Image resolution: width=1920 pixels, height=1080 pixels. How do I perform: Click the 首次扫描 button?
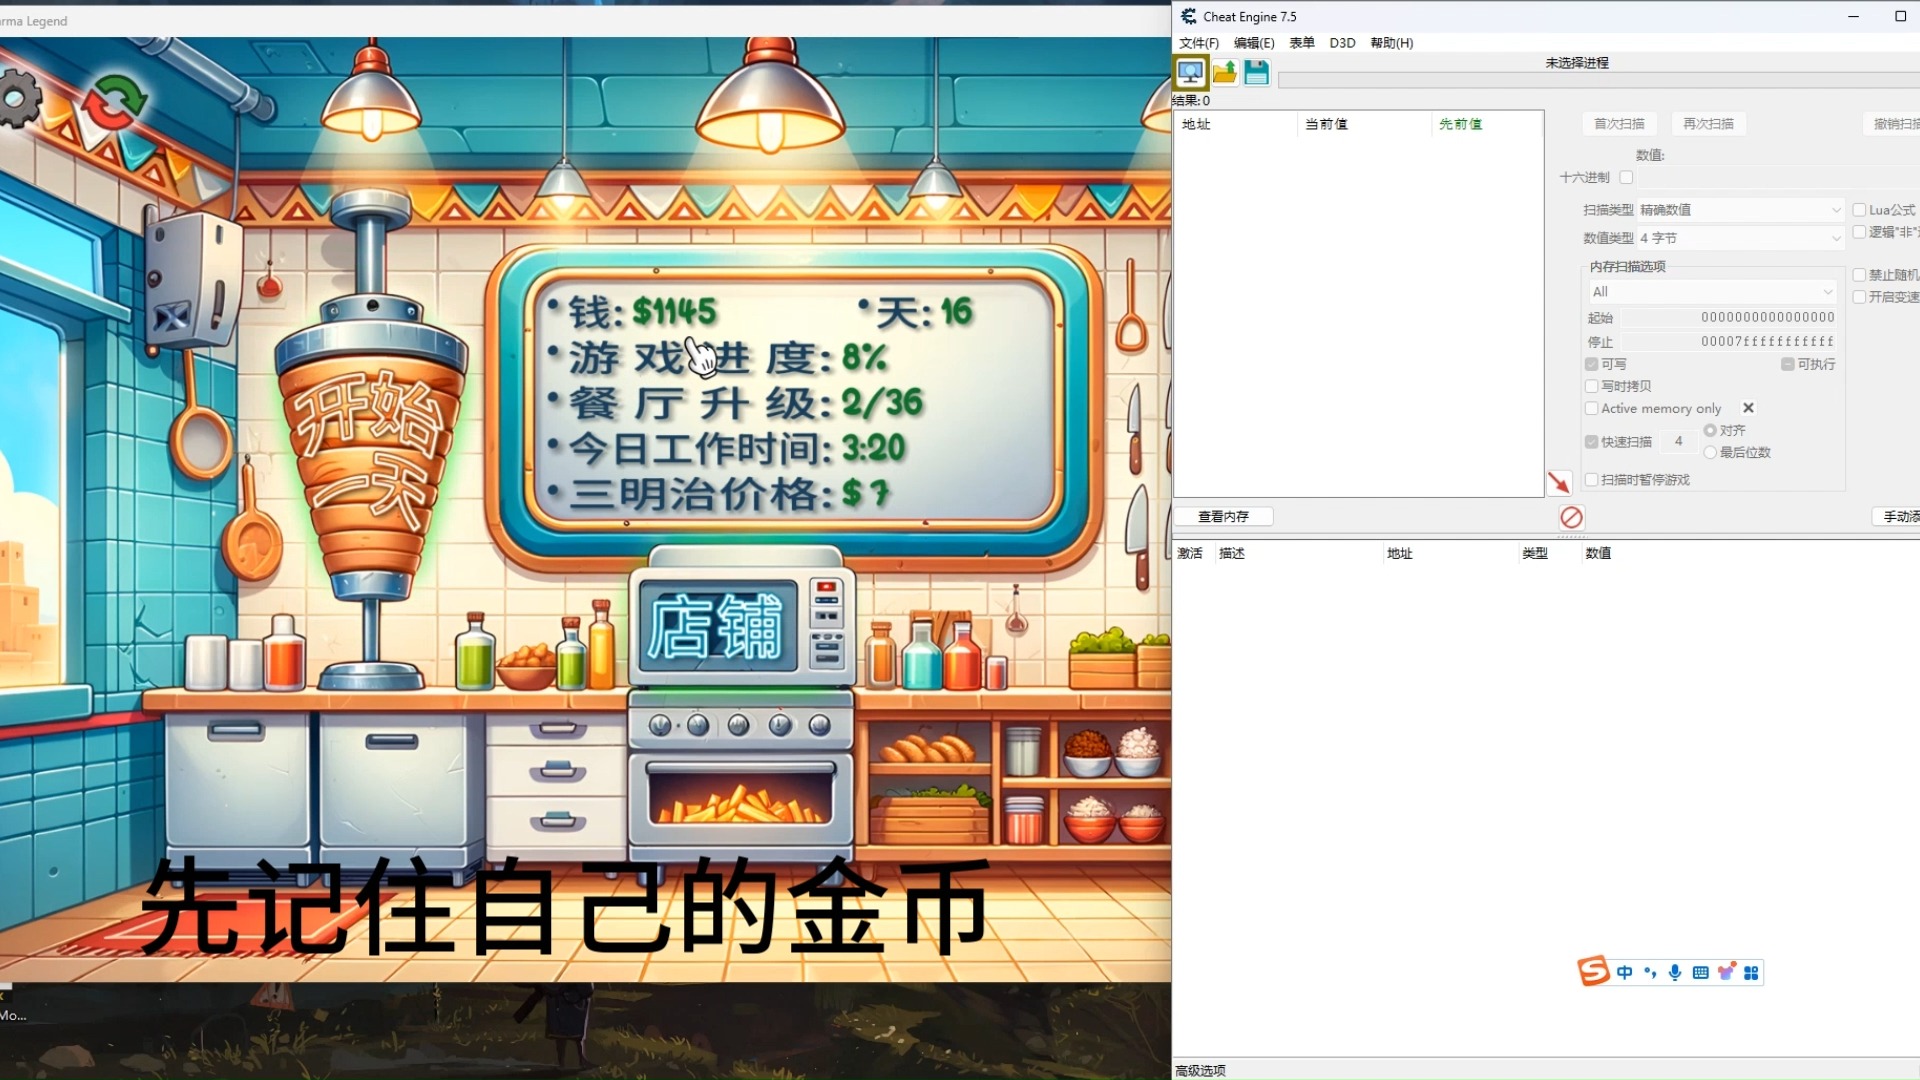click(x=1619, y=123)
